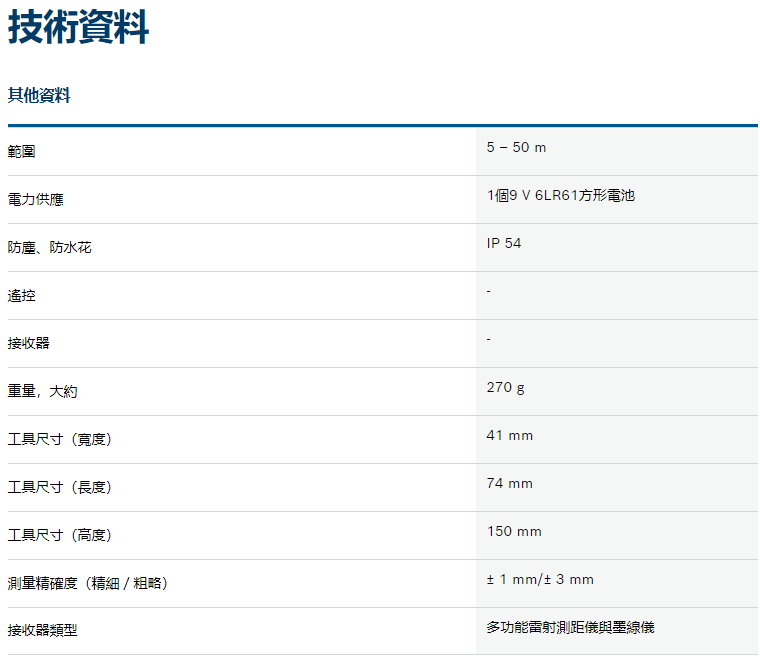This screenshot has height=659, width=760.
Task: Select the 41 mm width value
Action: [510, 436]
